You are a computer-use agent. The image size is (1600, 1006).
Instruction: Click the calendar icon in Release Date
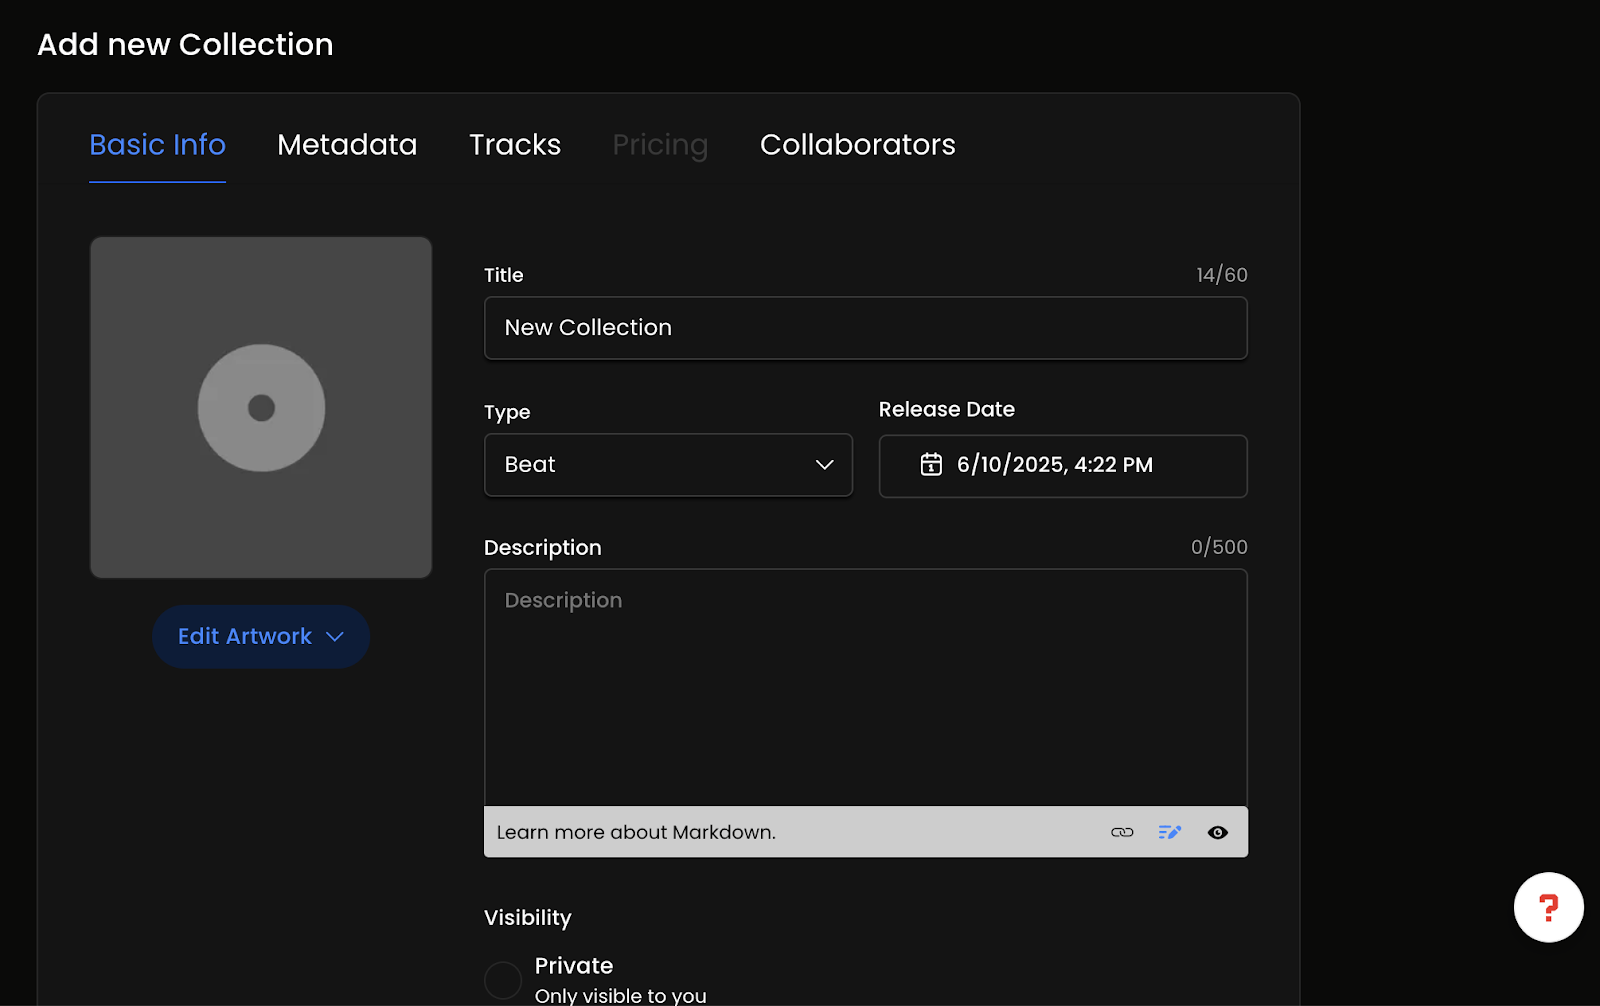(x=931, y=465)
